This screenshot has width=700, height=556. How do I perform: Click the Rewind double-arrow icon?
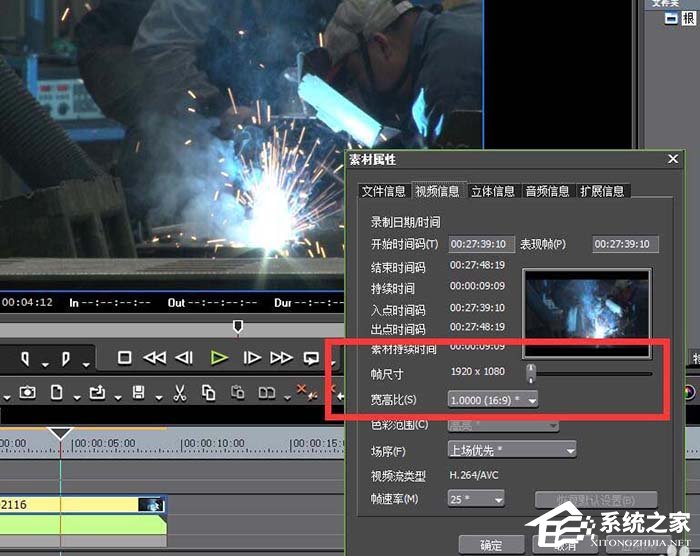pos(155,357)
